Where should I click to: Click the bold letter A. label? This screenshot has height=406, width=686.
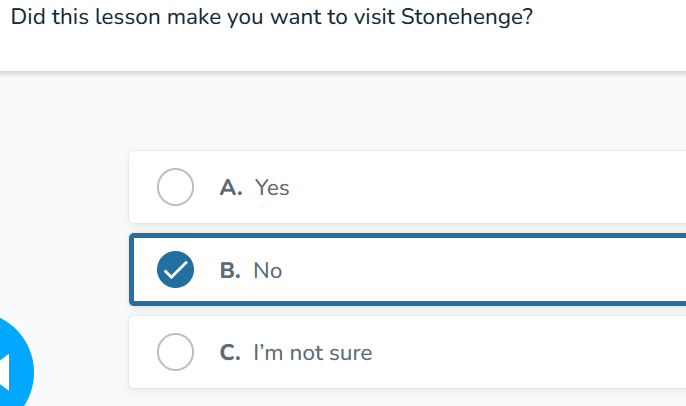tap(231, 188)
